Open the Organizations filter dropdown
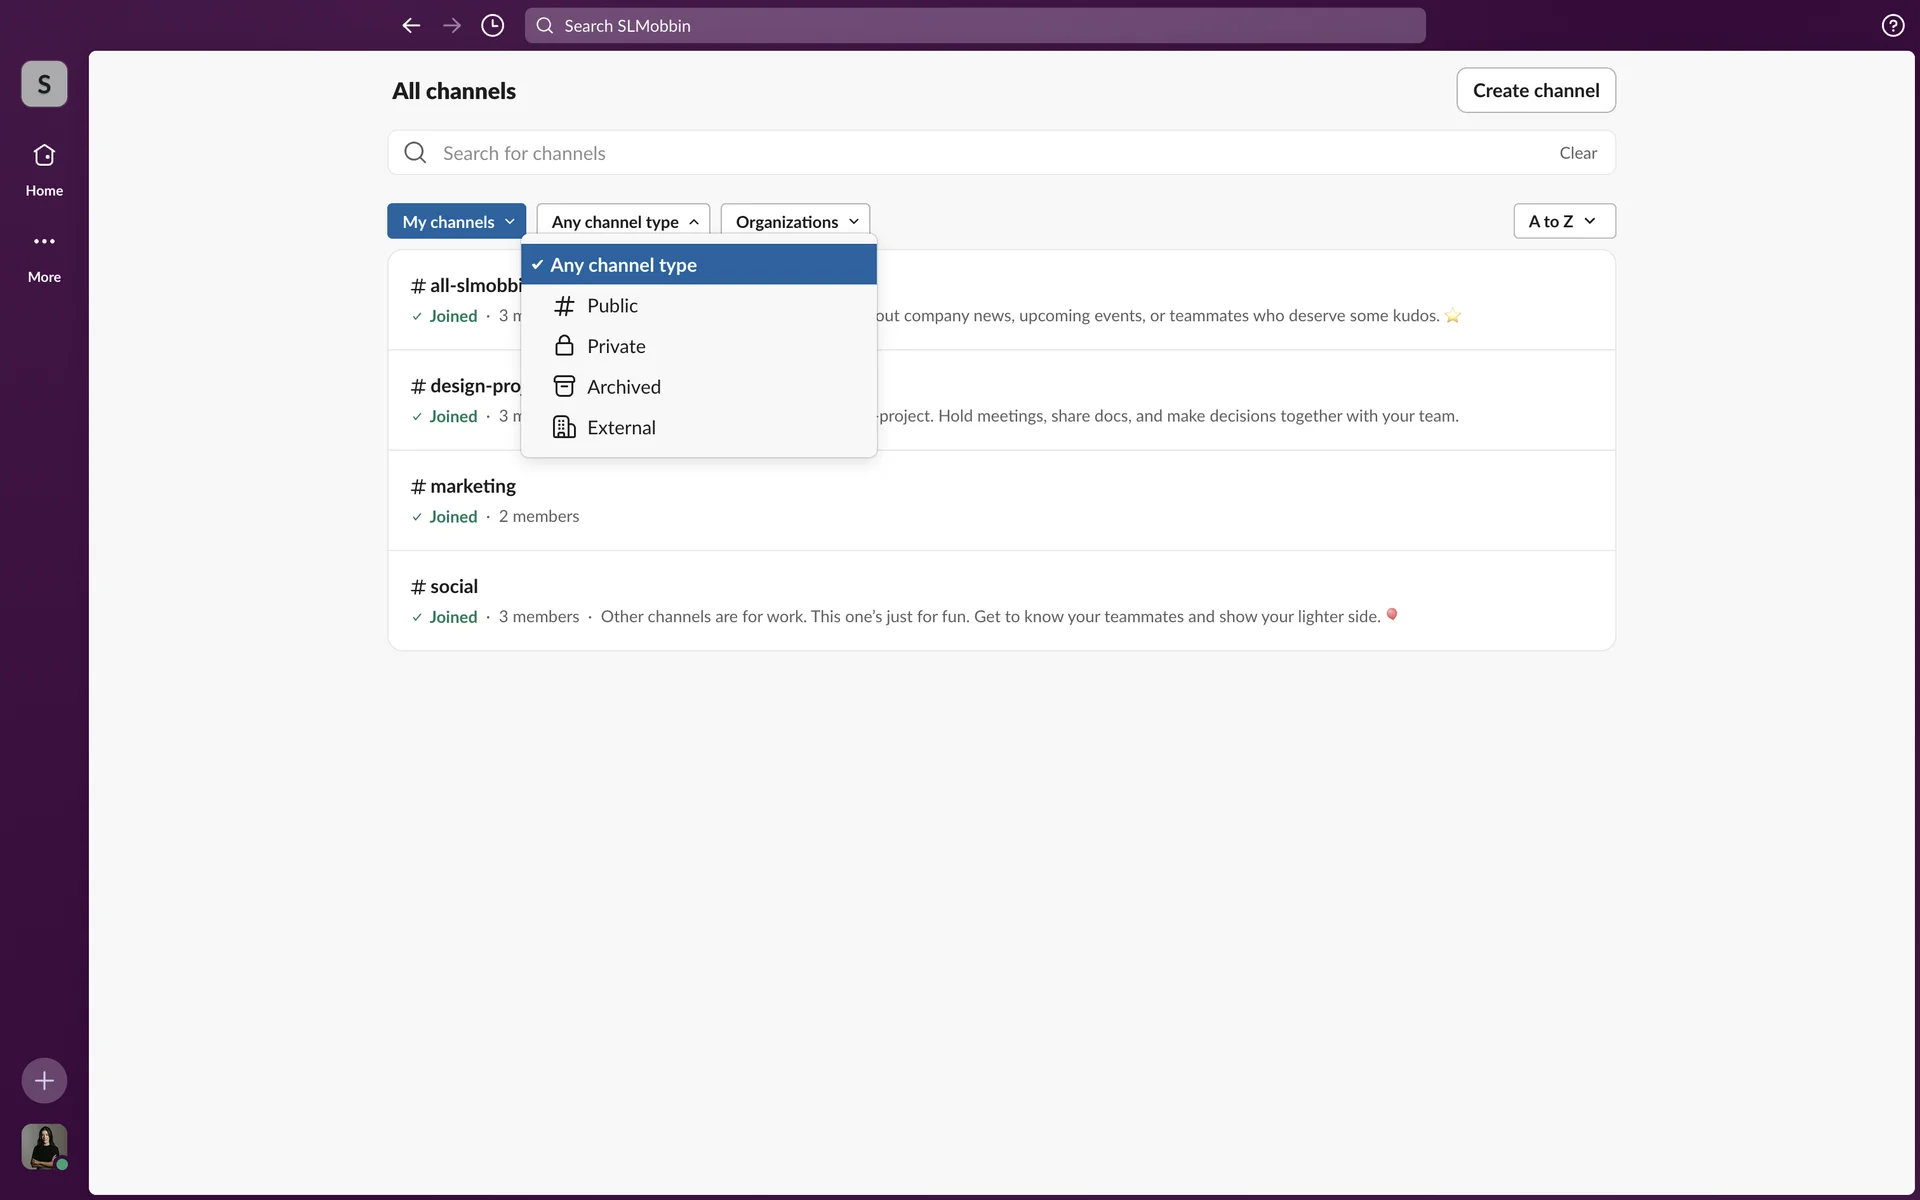This screenshot has width=1920, height=1200. tap(795, 222)
